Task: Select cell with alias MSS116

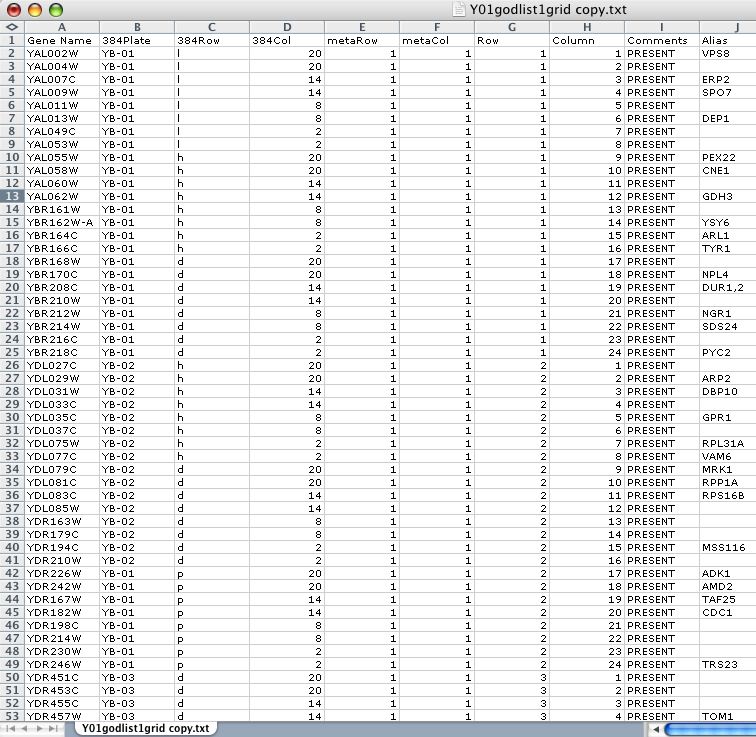Action: (x=724, y=547)
